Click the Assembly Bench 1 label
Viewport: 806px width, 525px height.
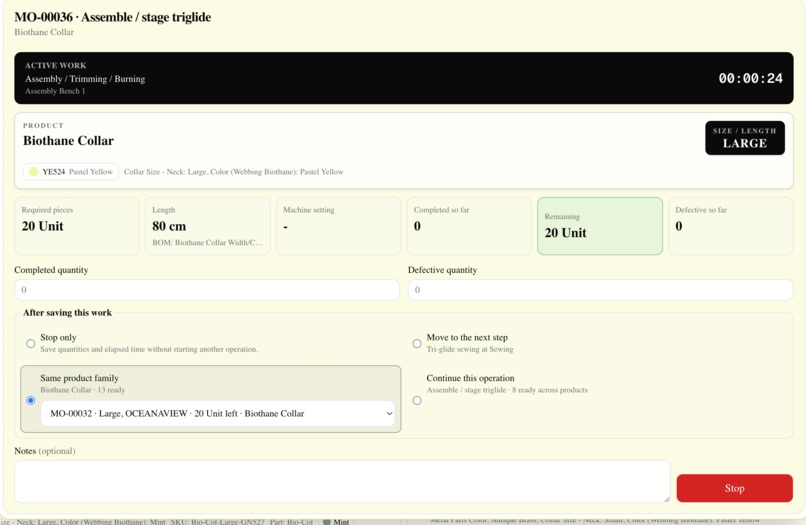click(55, 91)
